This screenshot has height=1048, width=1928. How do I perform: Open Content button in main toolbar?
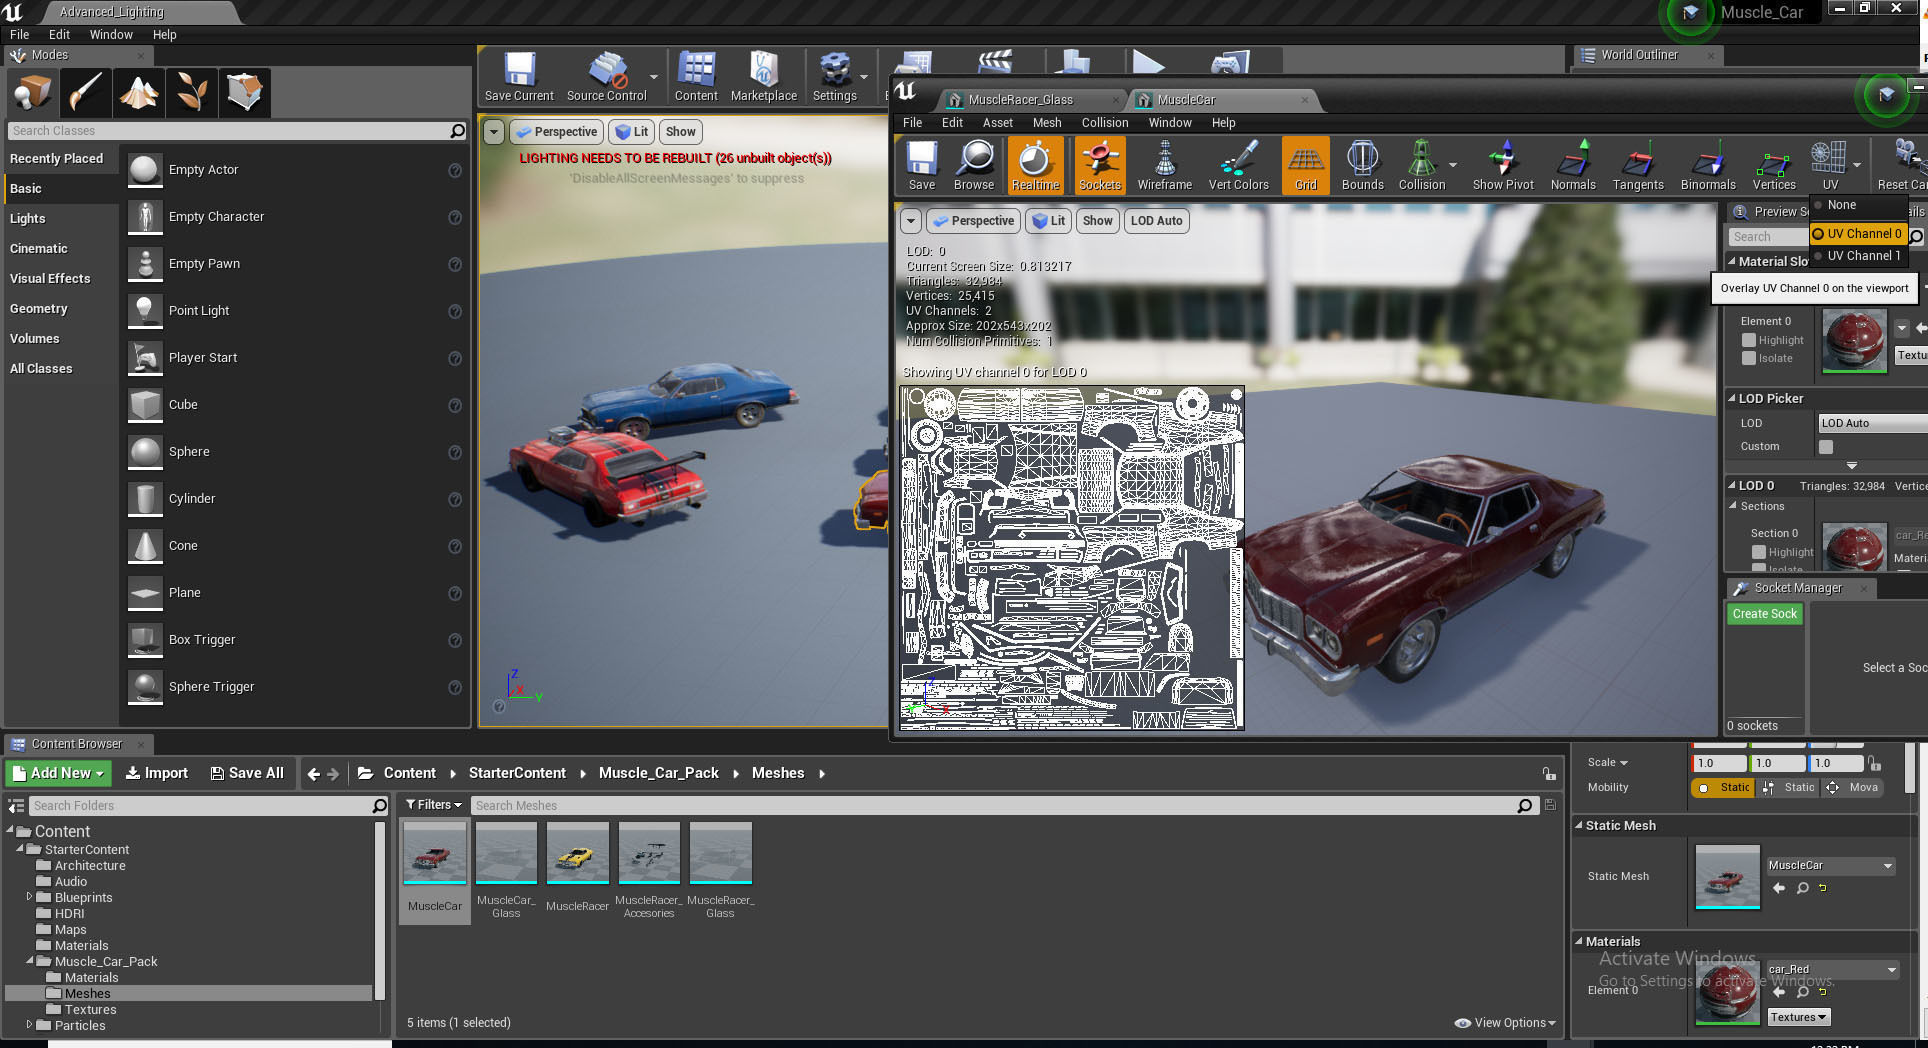tap(696, 77)
